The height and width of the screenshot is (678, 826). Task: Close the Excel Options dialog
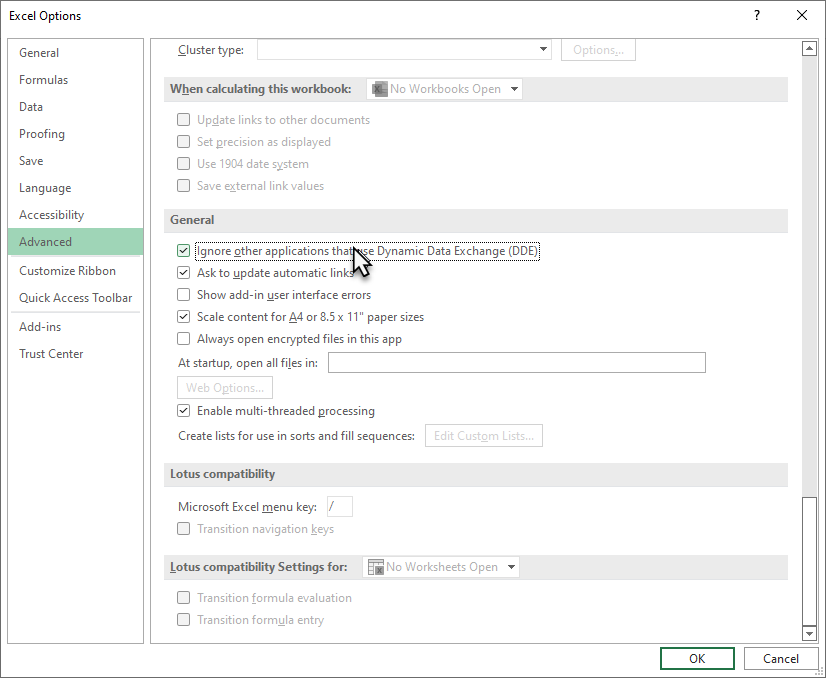(x=802, y=15)
